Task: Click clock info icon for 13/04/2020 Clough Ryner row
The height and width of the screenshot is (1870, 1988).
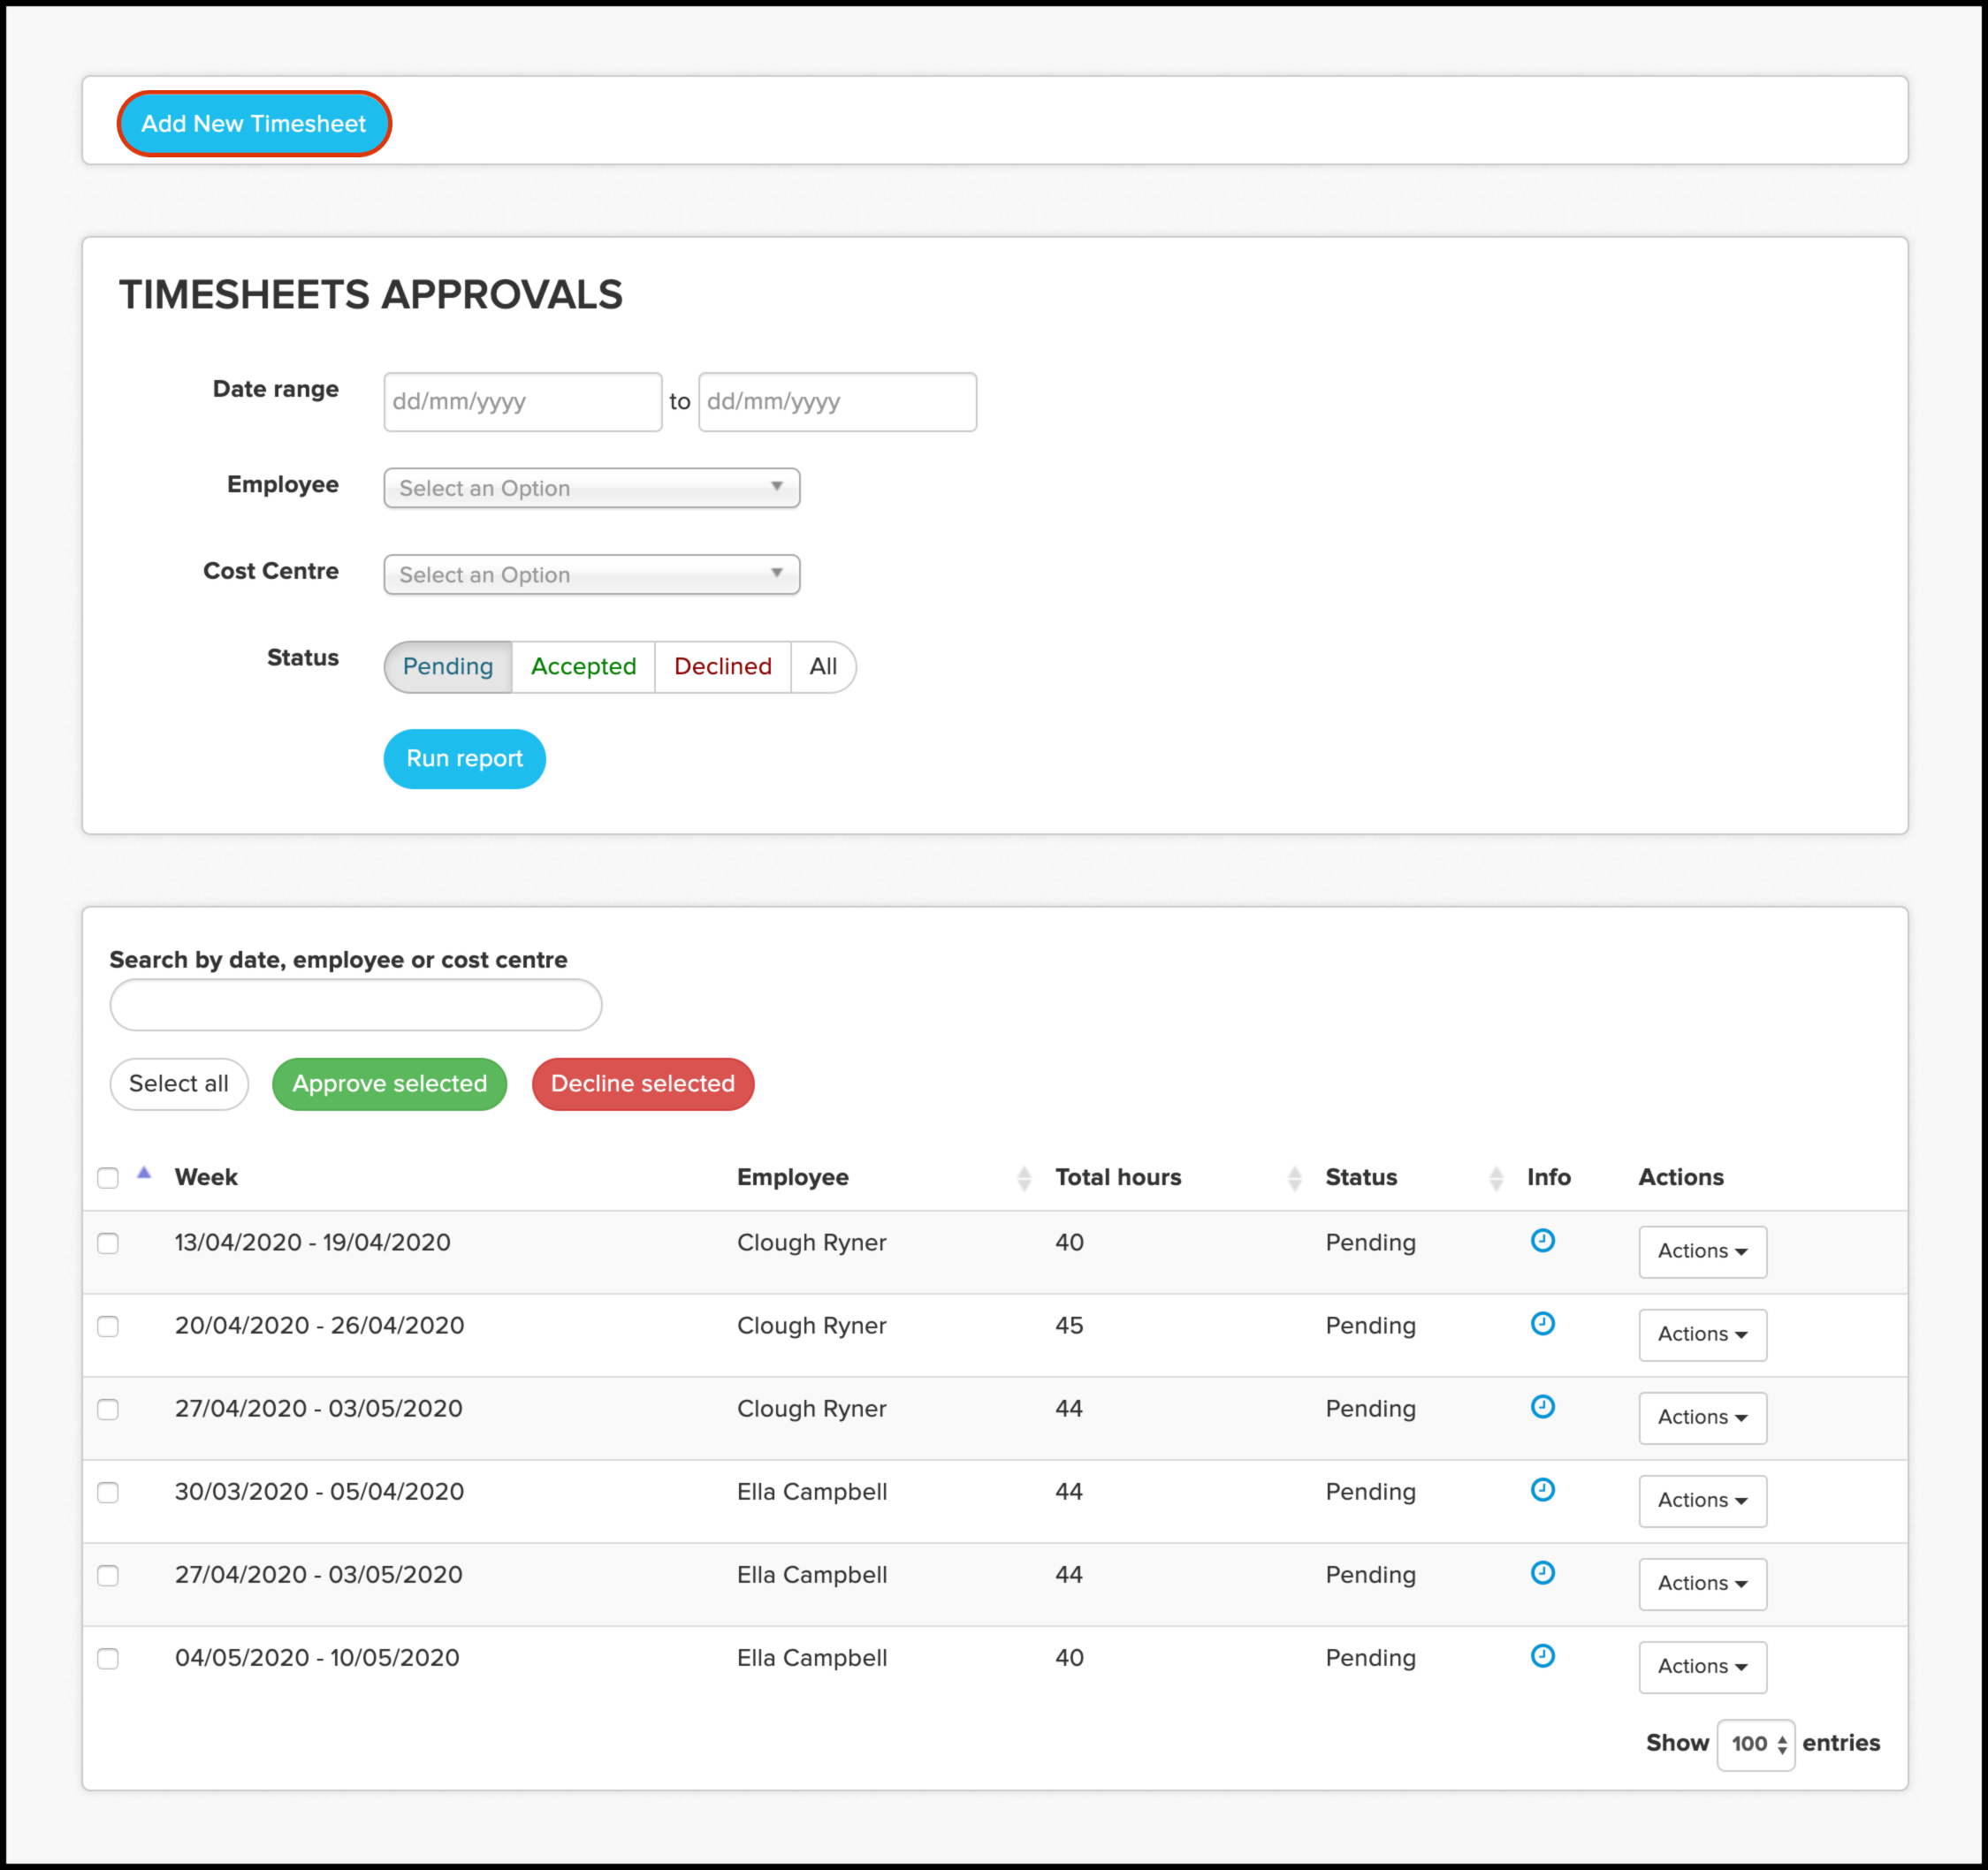Action: (x=1542, y=1241)
